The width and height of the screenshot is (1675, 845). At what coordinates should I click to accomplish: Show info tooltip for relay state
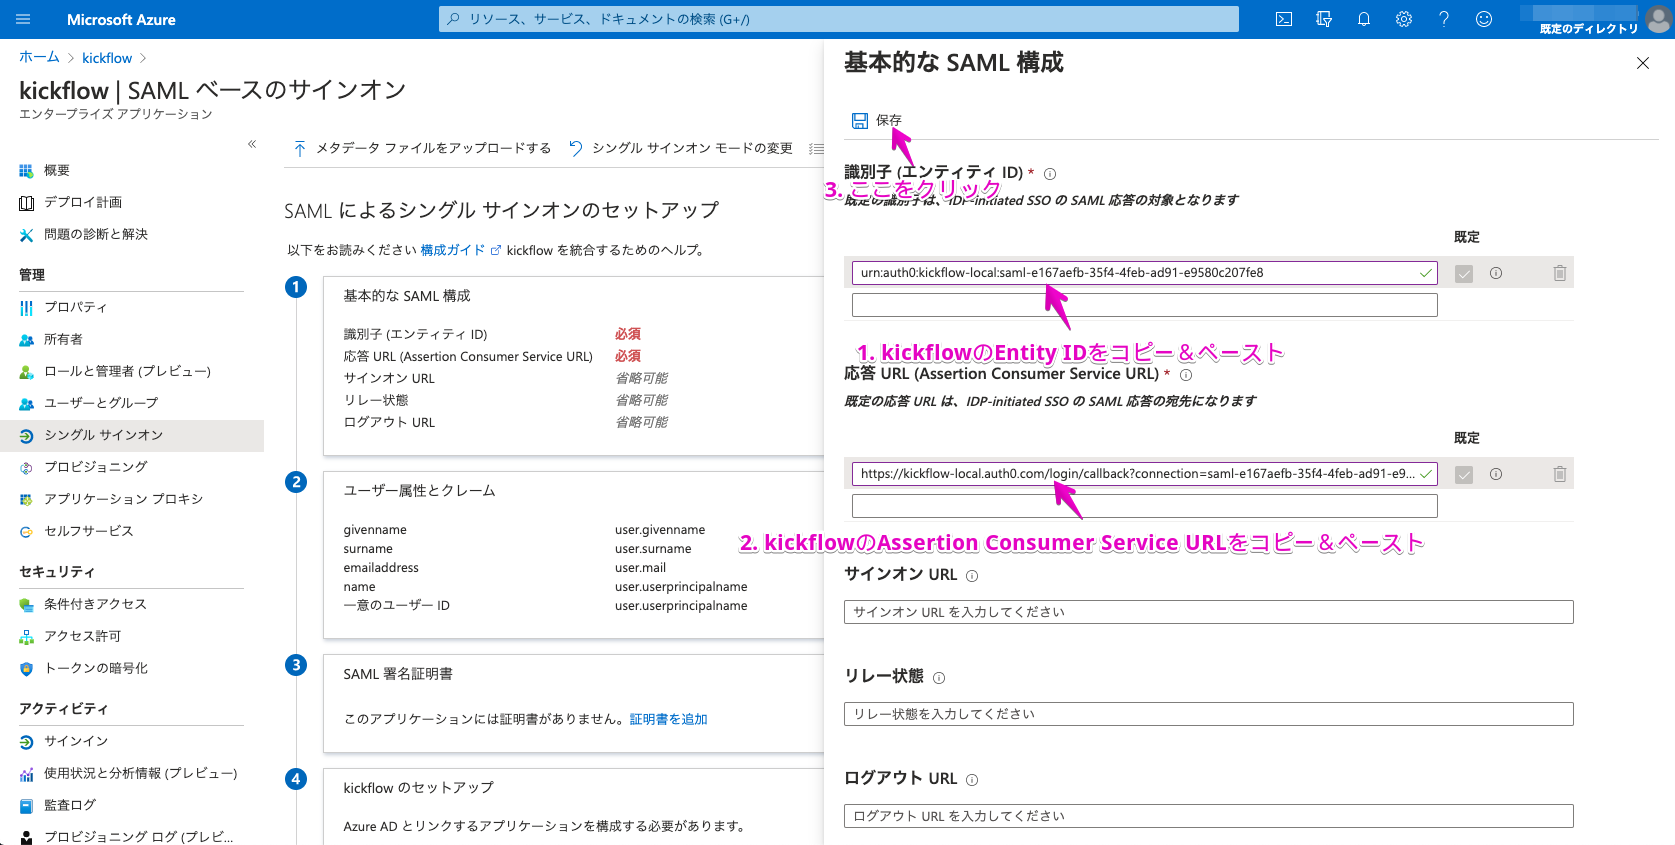point(939,678)
